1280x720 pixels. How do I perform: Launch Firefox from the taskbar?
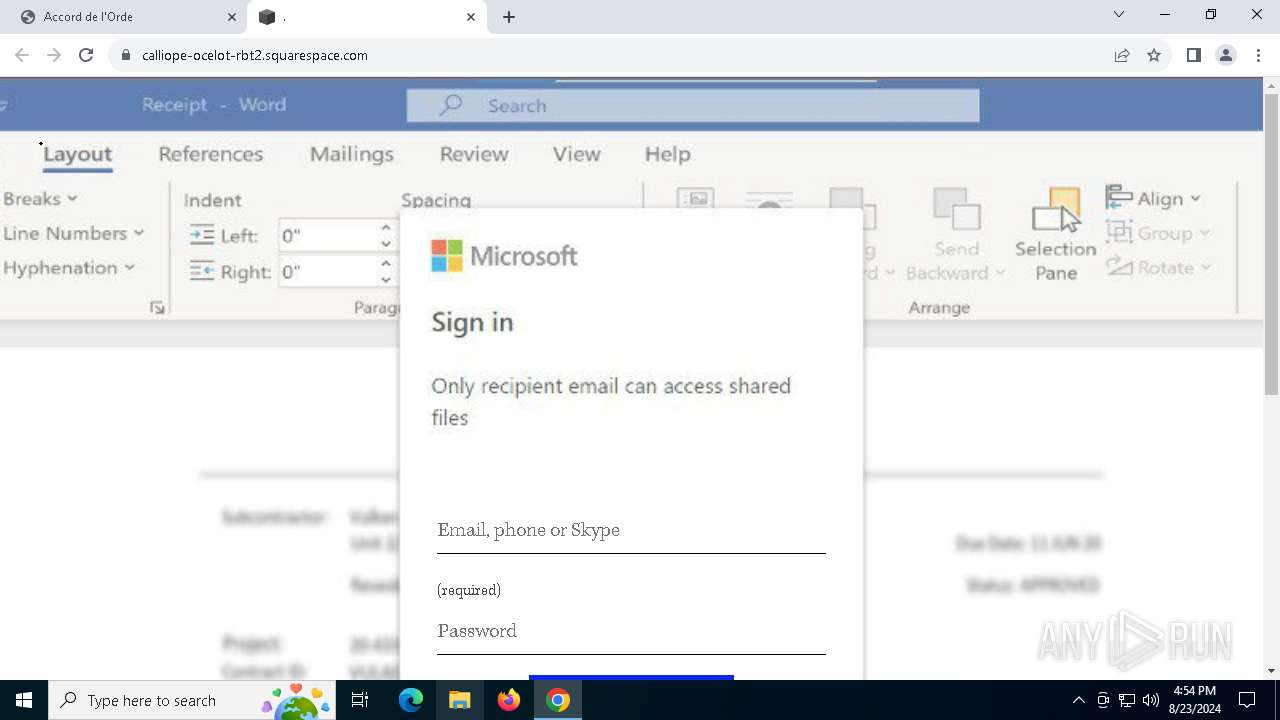pyautogui.click(x=508, y=700)
